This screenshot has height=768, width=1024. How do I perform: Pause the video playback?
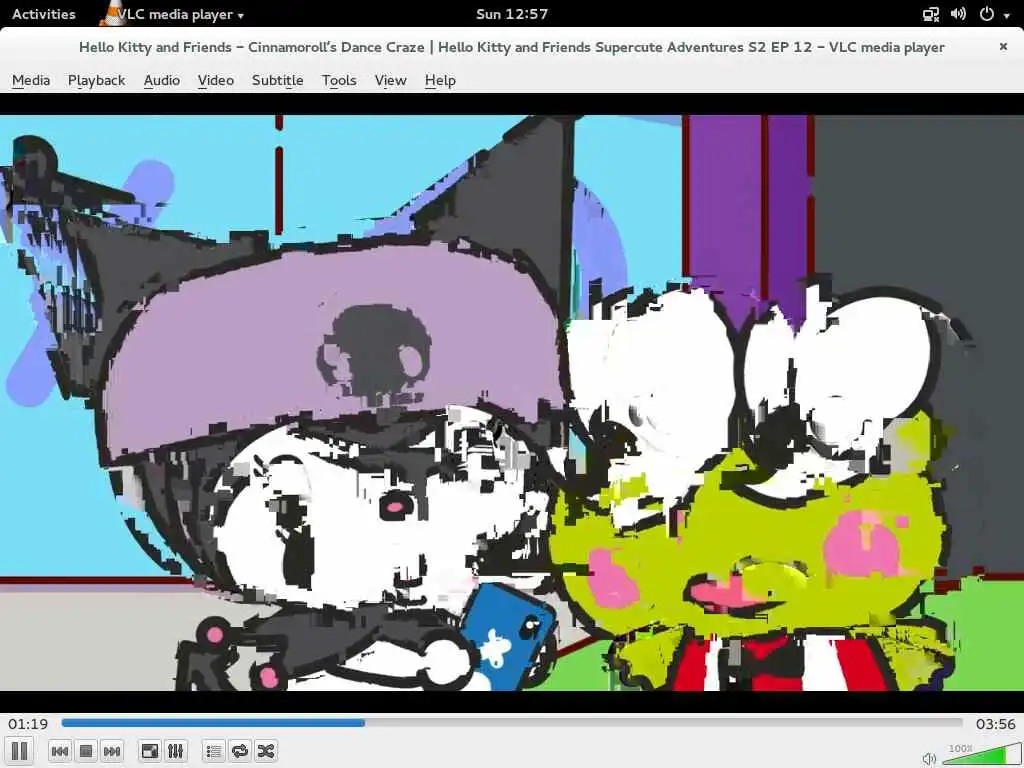point(20,751)
